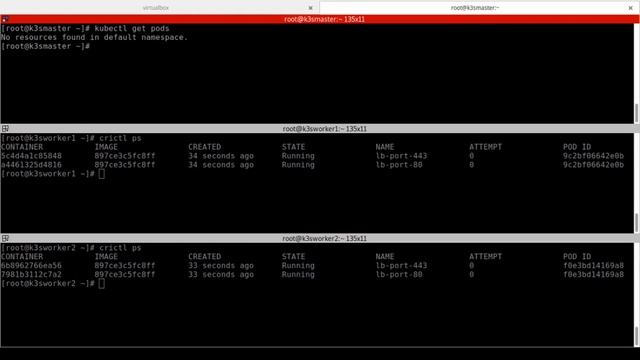Viewport: 640px width, 360px height.
Task: Click the ATTEMPT column header in k3sworker2 pane
Action: pyautogui.click(x=485, y=257)
